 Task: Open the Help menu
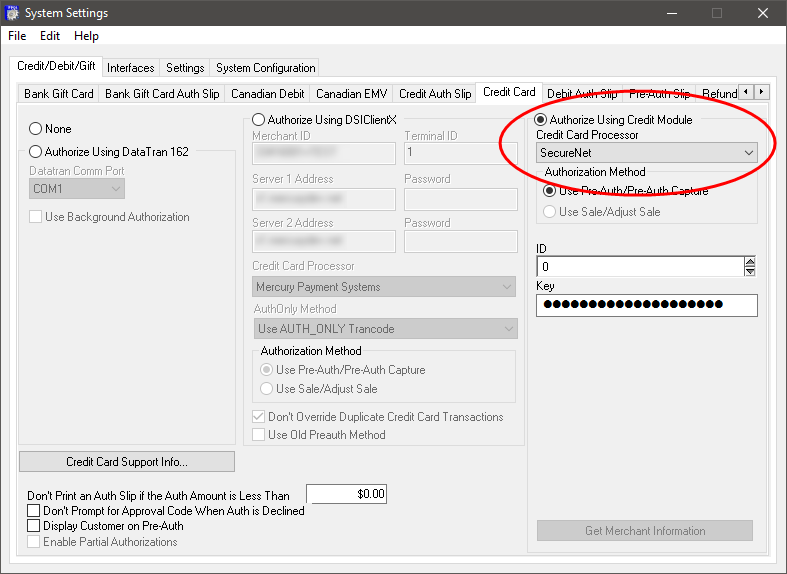pyautogui.click(x=86, y=36)
